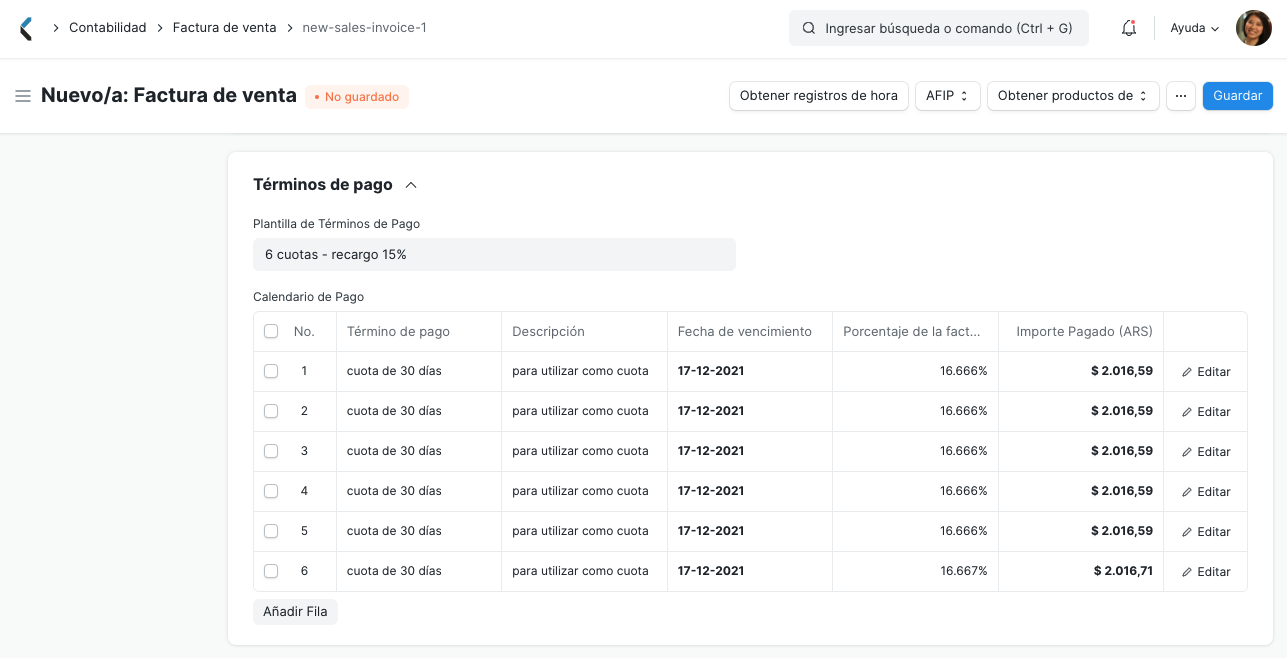
Task: Check the select-all checkbox in the table header
Action: coord(271,330)
